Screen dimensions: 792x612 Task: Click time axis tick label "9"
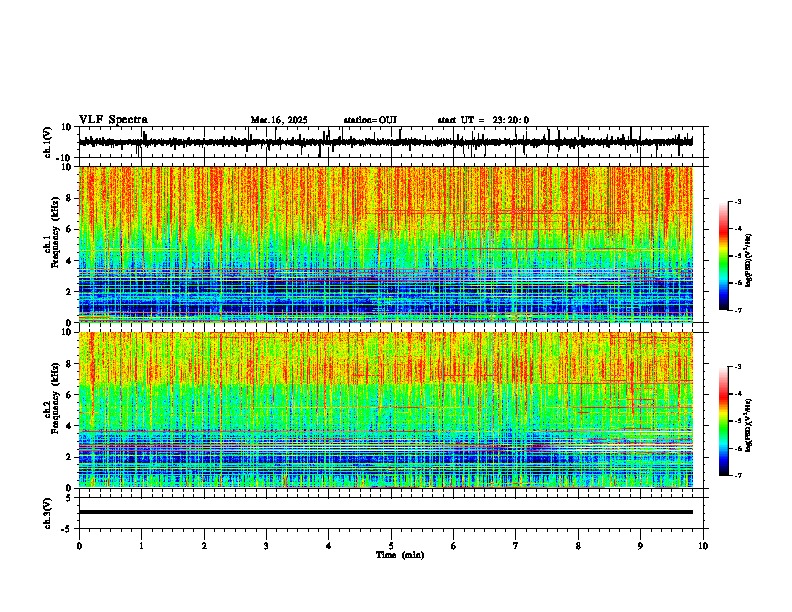(640, 546)
